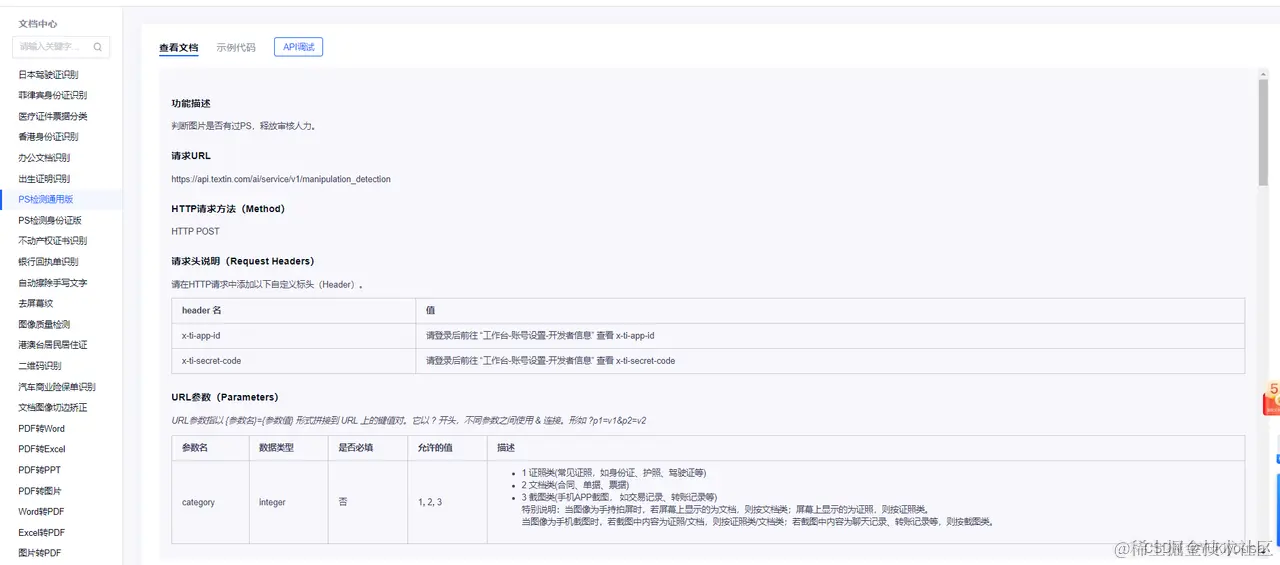Screen dimensions: 1280x565
Task: Open 办公文档识别 sidebar entry
Action: point(44,158)
